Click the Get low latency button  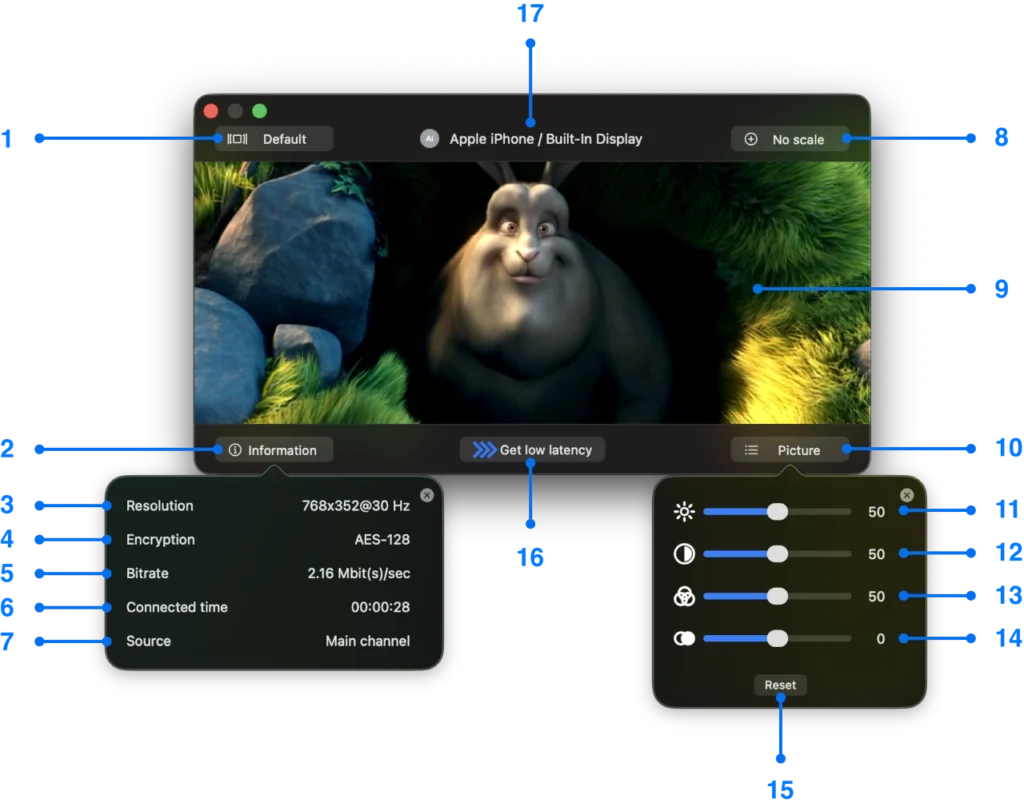click(x=532, y=449)
